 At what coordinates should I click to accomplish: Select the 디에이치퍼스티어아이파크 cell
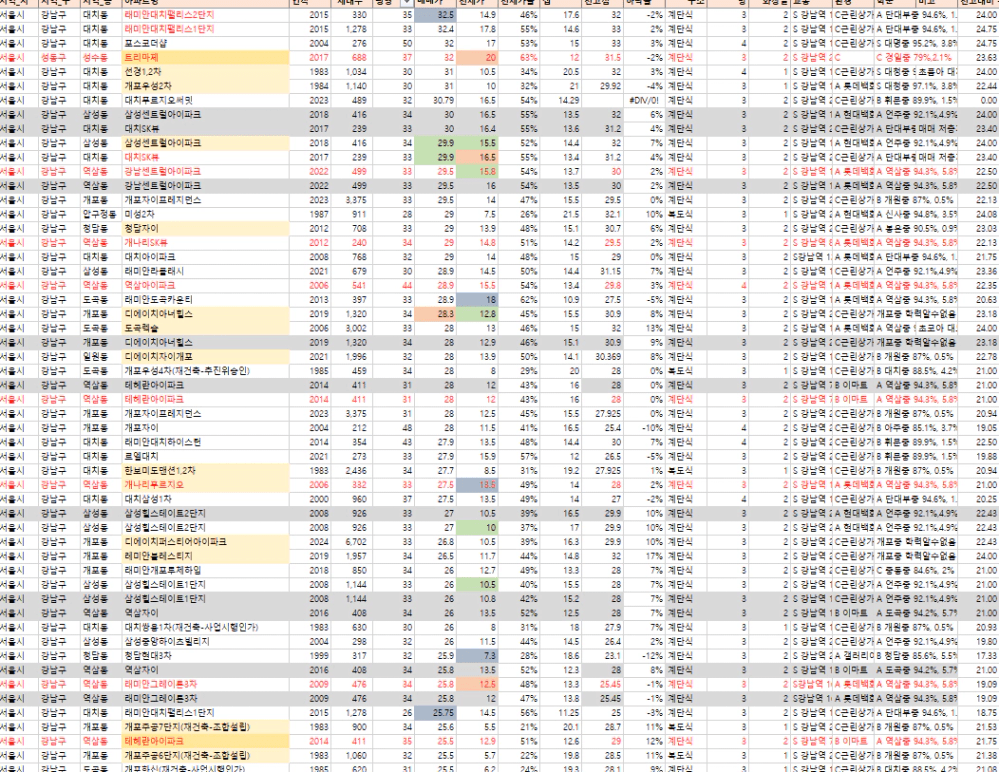pyautogui.click(x=206, y=541)
